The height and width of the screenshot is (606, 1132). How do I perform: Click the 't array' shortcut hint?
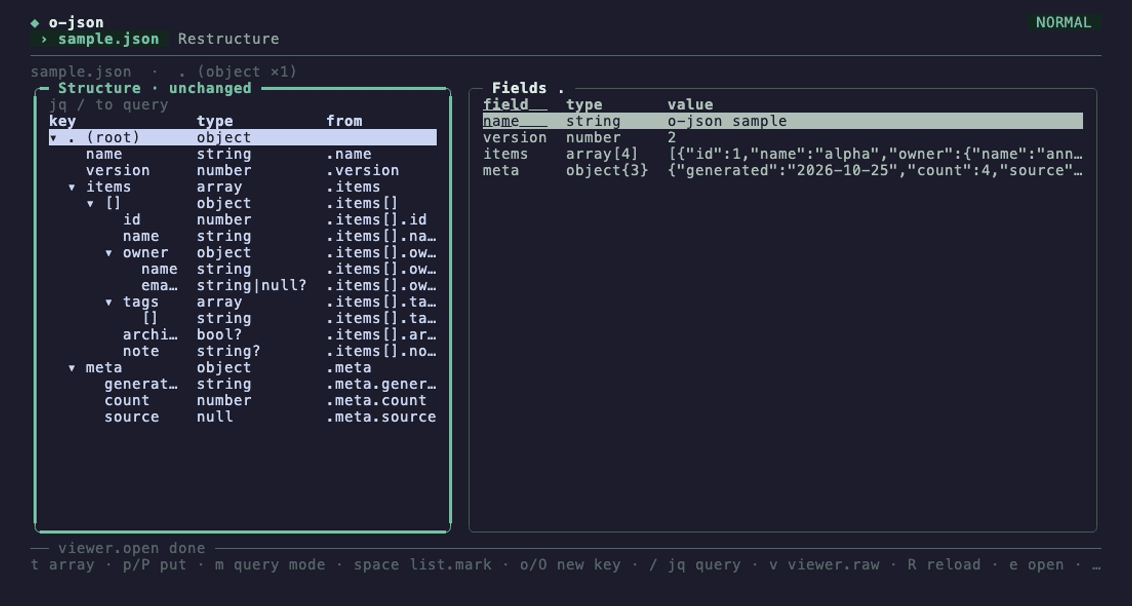point(63,565)
